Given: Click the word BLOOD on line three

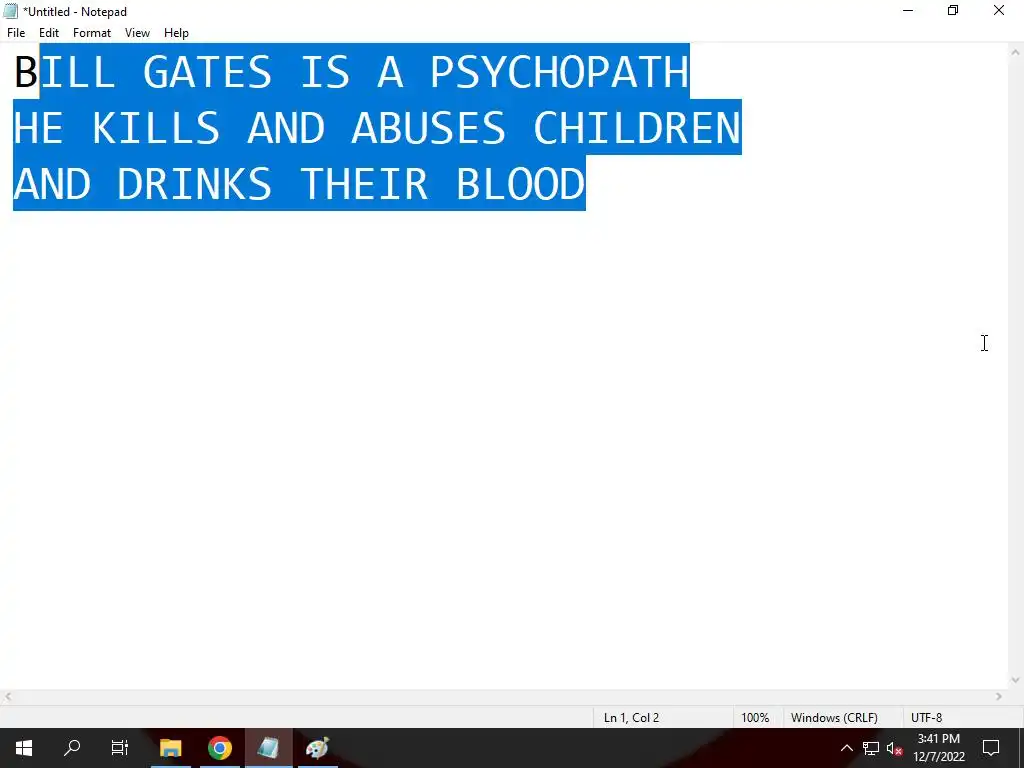Looking at the screenshot, I should (x=520, y=184).
